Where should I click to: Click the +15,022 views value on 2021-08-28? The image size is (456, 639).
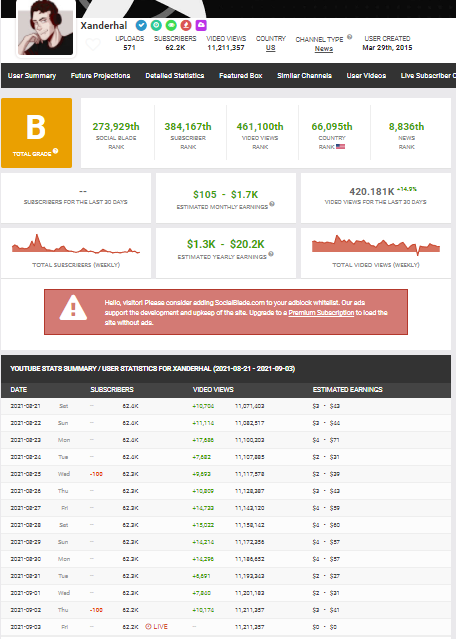click(x=203, y=525)
